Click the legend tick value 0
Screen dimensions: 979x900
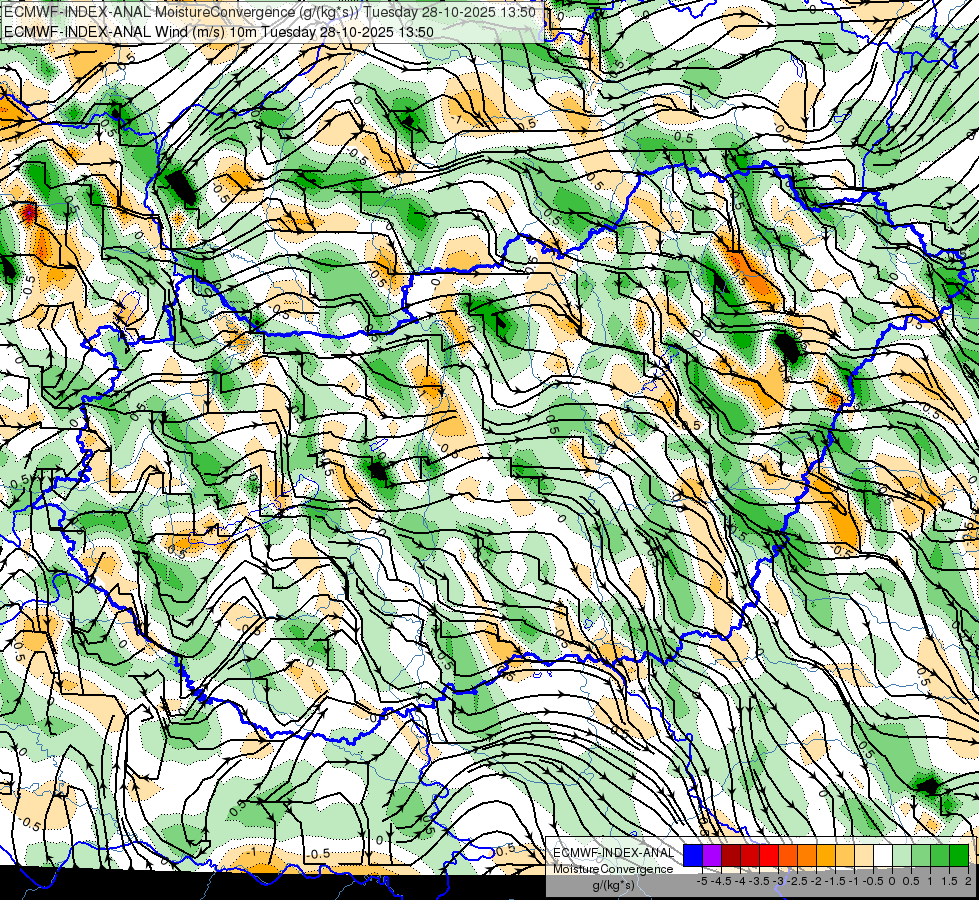tap(892, 881)
